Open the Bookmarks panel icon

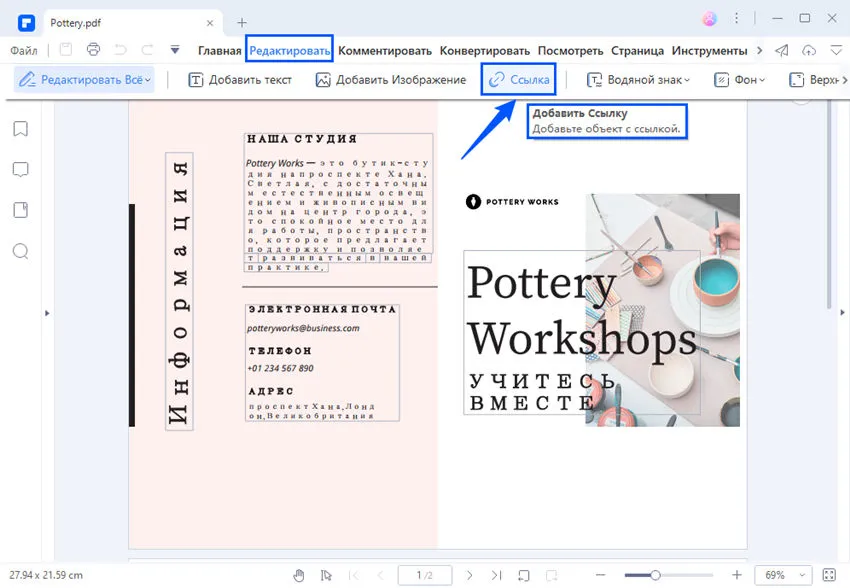(x=21, y=129)
